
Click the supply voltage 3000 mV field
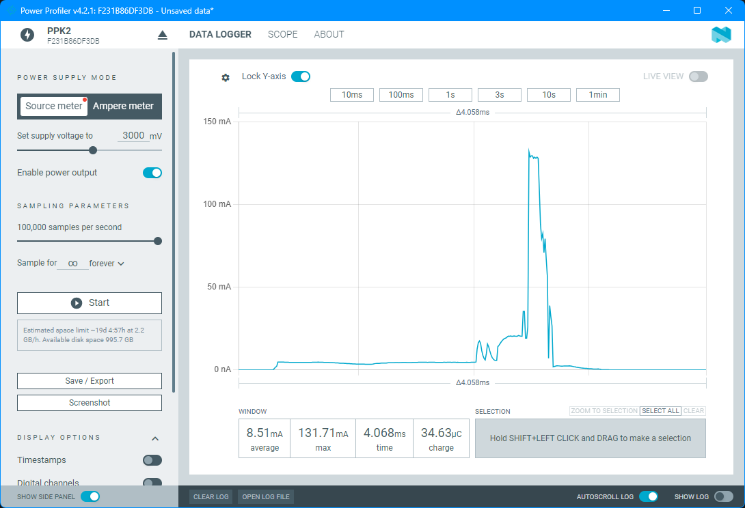(x=133, y=136)
